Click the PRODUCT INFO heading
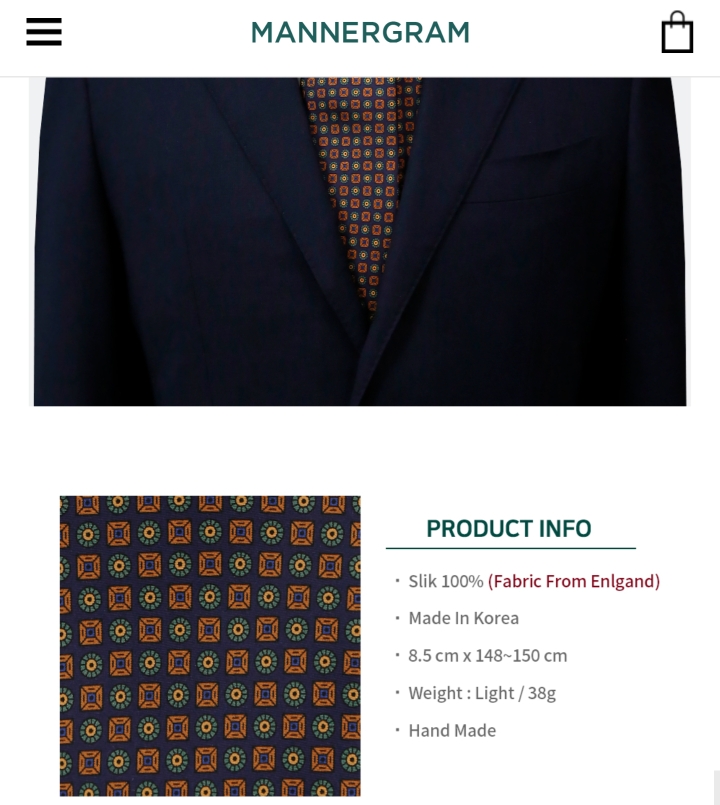 pyautogui.click(x=508, y=529)
